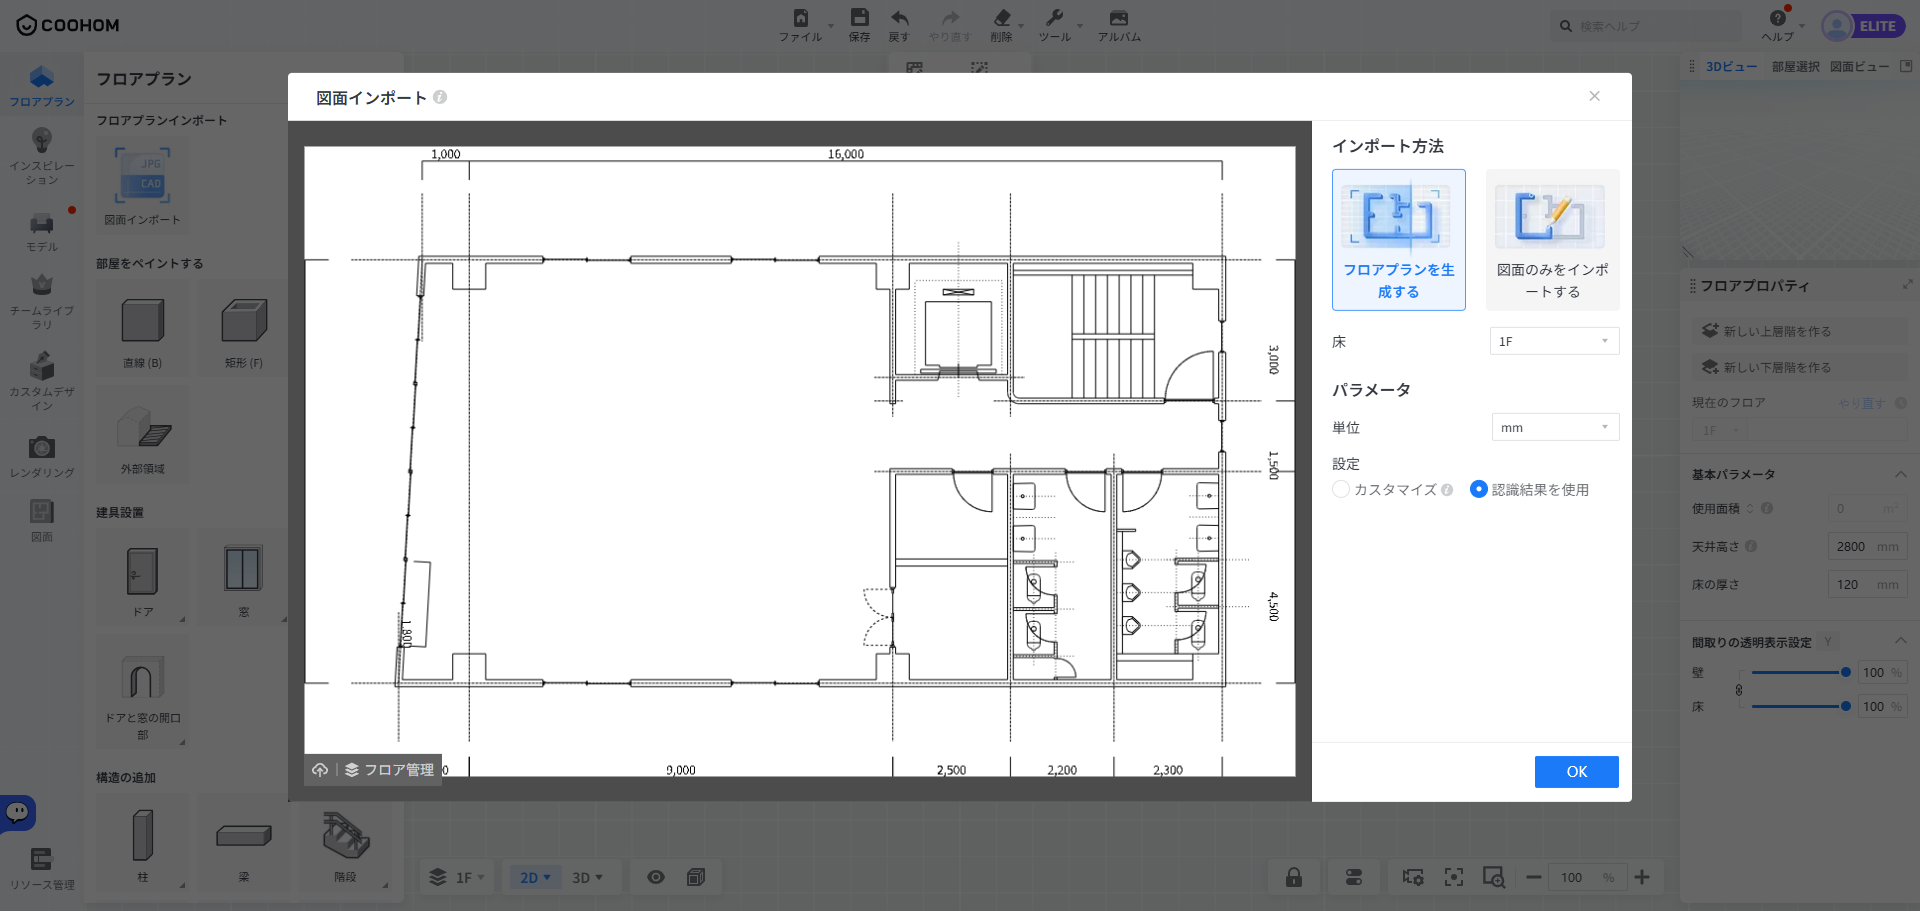1920x911 pixels.
Task: Choose 図面のみをインポートする import method
Action: [x=1553, y=240]
